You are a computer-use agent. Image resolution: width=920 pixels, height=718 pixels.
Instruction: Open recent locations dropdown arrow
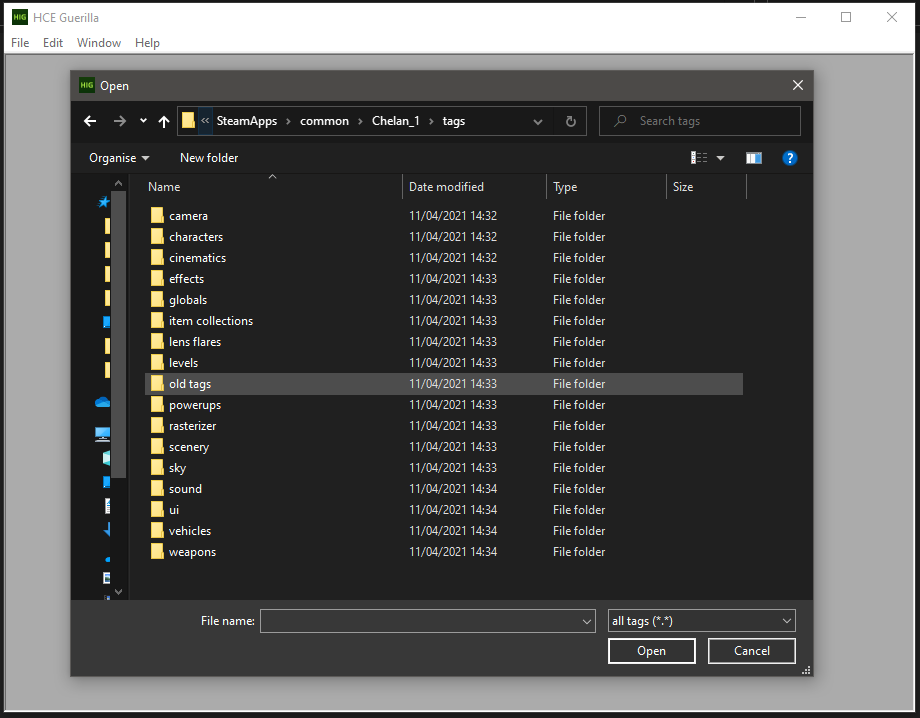[143, 121]
